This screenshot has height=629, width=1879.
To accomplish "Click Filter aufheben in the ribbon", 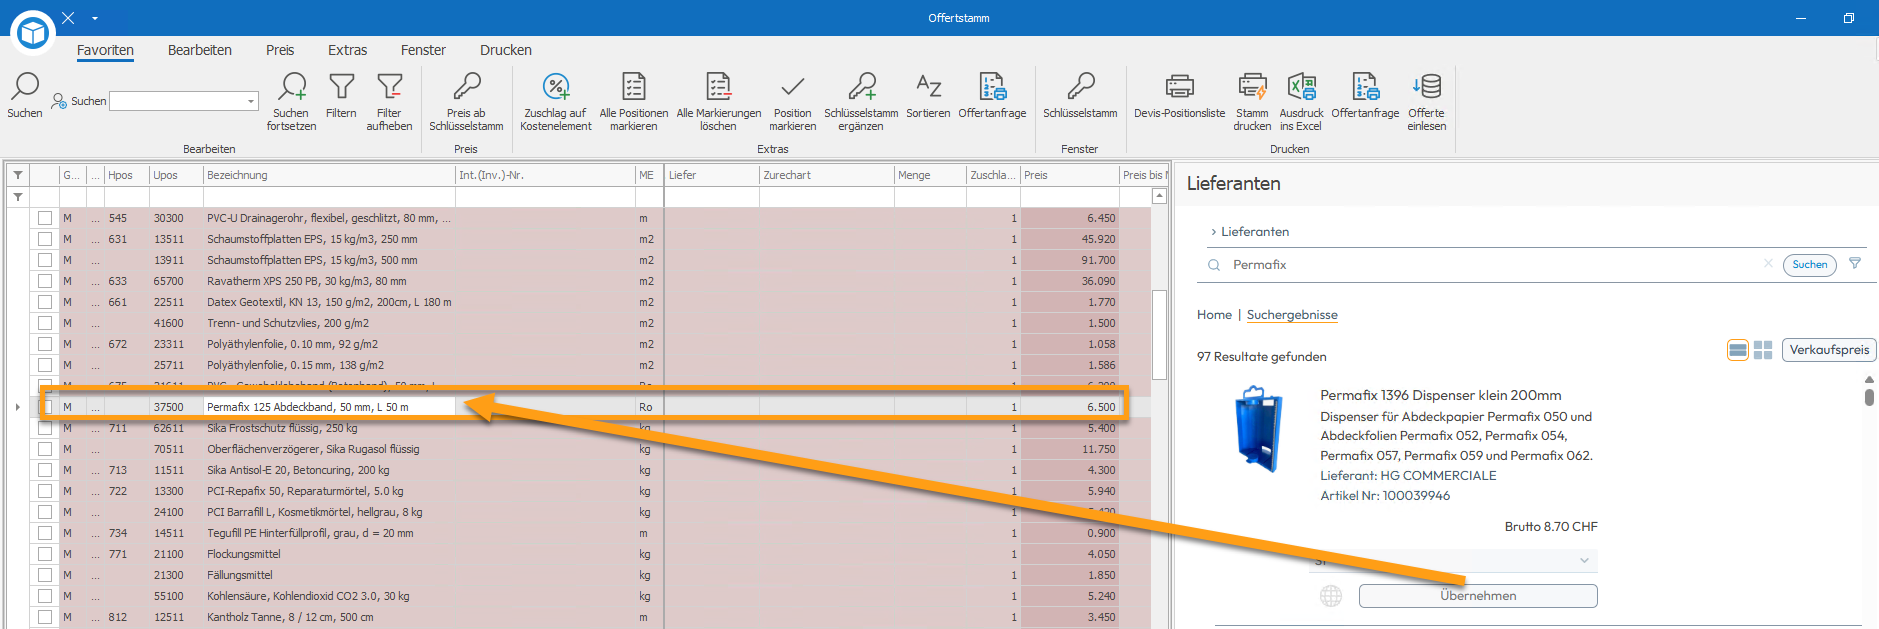I will pos(389,101).
